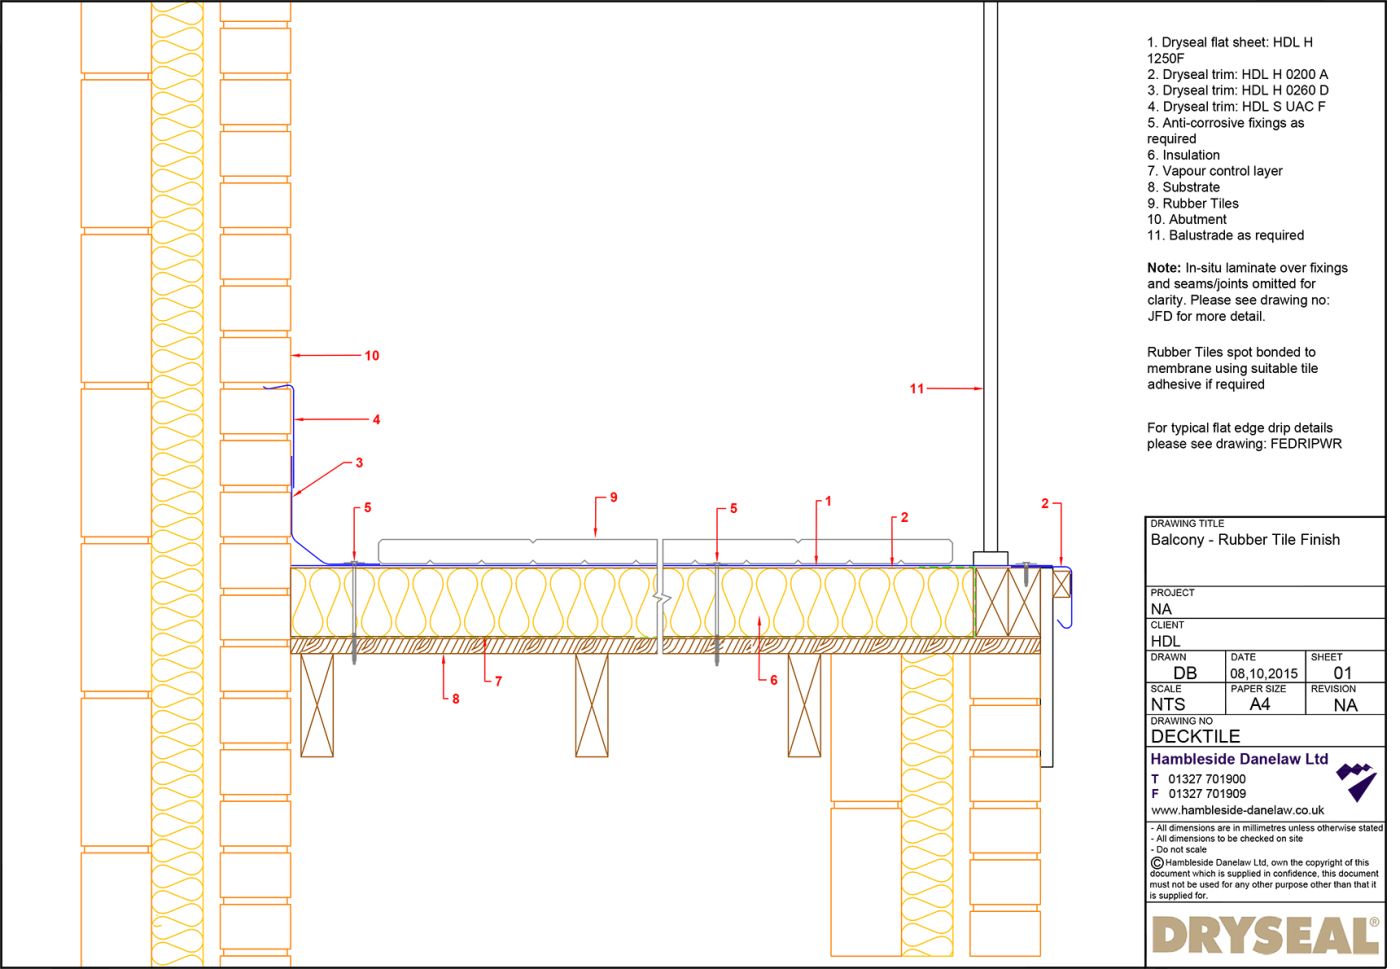
Task: Click the paper size A4 value
Action: pyautogui.click(x=1259, y=704)
